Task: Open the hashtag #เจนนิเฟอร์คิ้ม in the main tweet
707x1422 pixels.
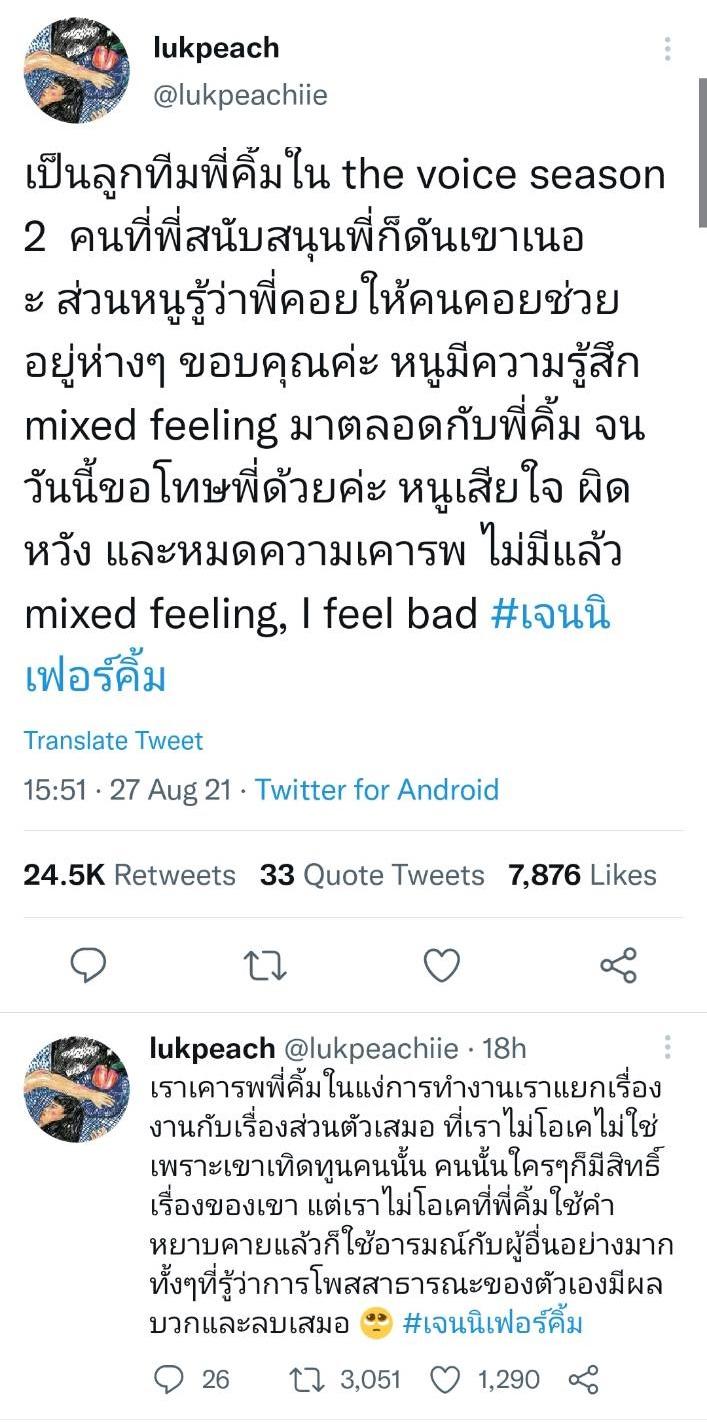Action: 550,614
